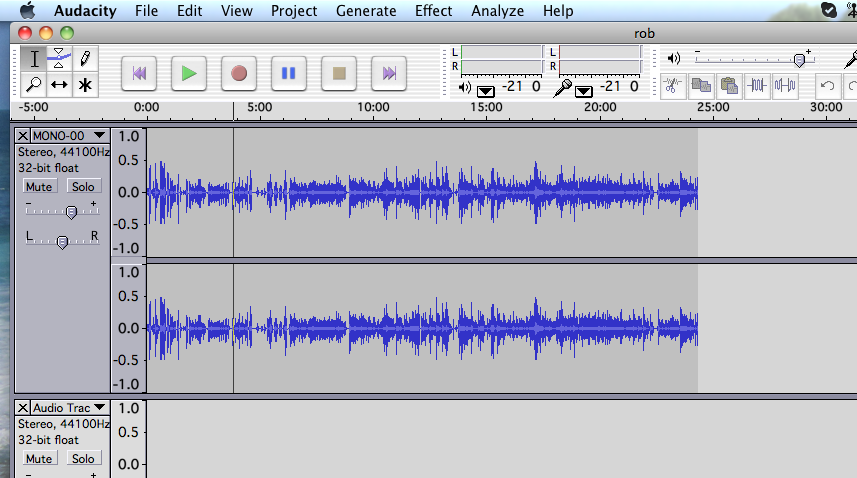The image size is (857, 478).
Task: Click the menu bar checkmark status icon
Action: click(829, 10)
